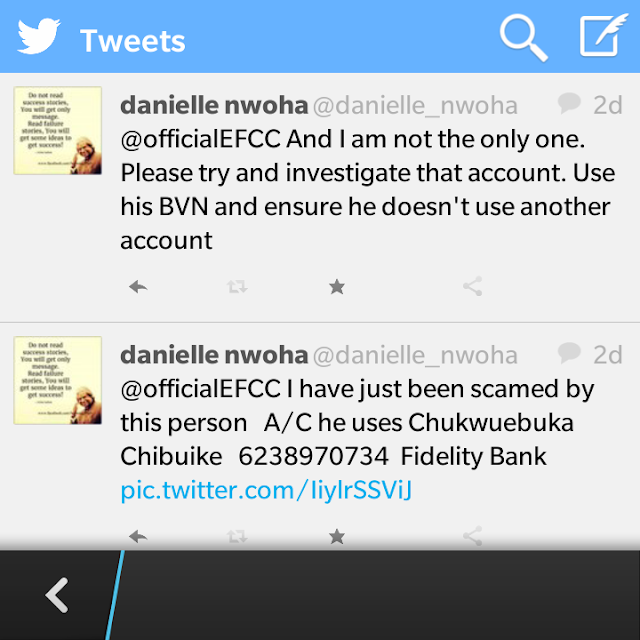Open @danielle_nwoha handle on first tweet

(x=415, y=106)
